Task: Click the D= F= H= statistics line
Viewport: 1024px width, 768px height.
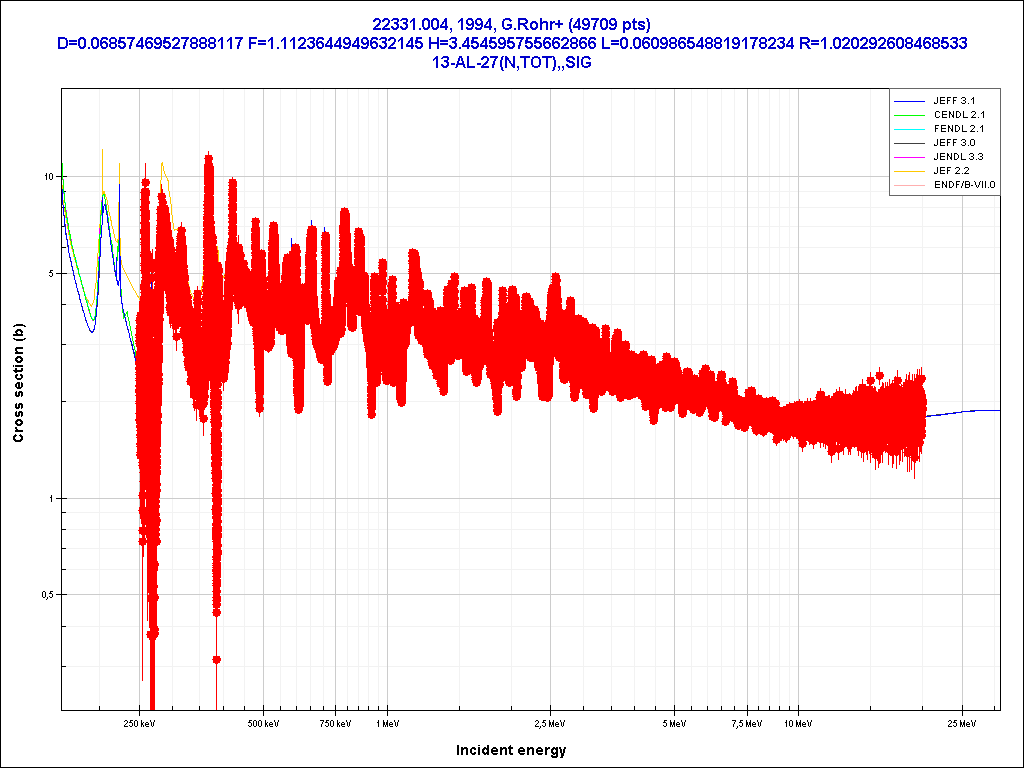Action: pos(511,43)
